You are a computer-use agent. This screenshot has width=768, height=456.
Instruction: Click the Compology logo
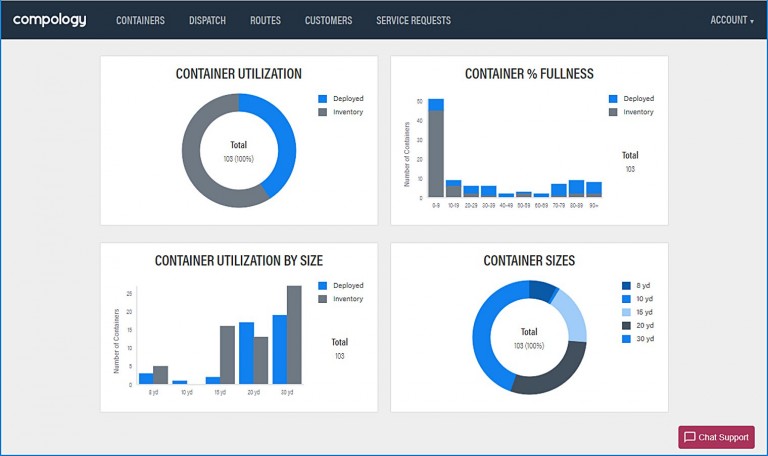click(x=50, y=20)
